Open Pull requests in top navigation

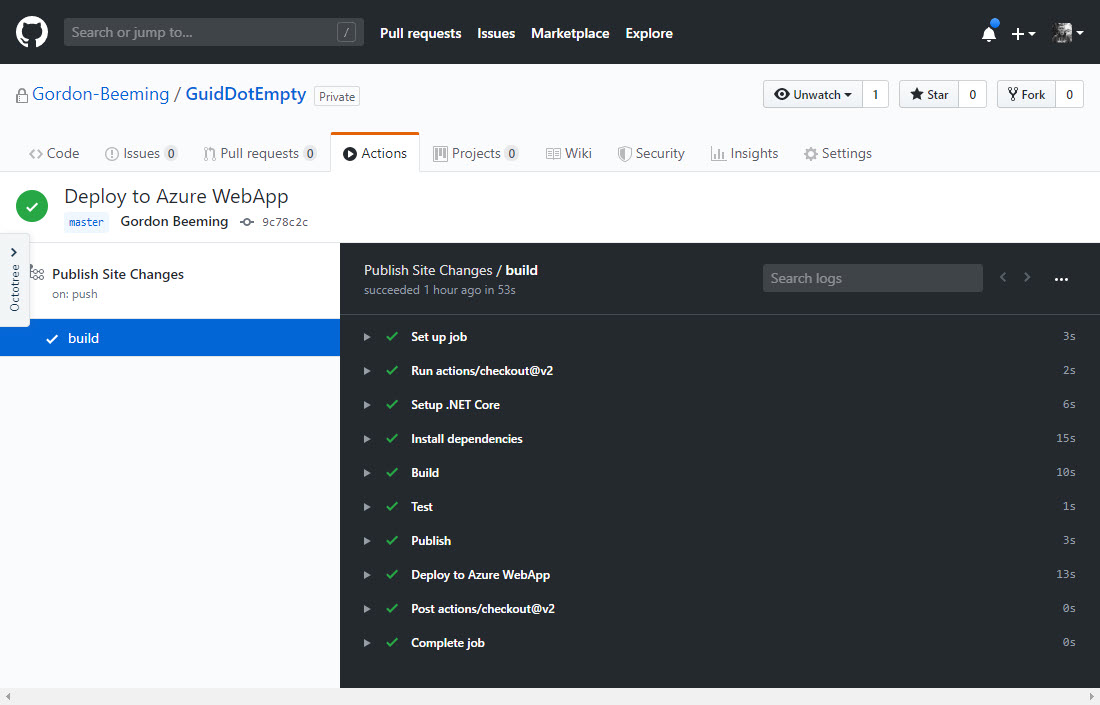[420, 33]
